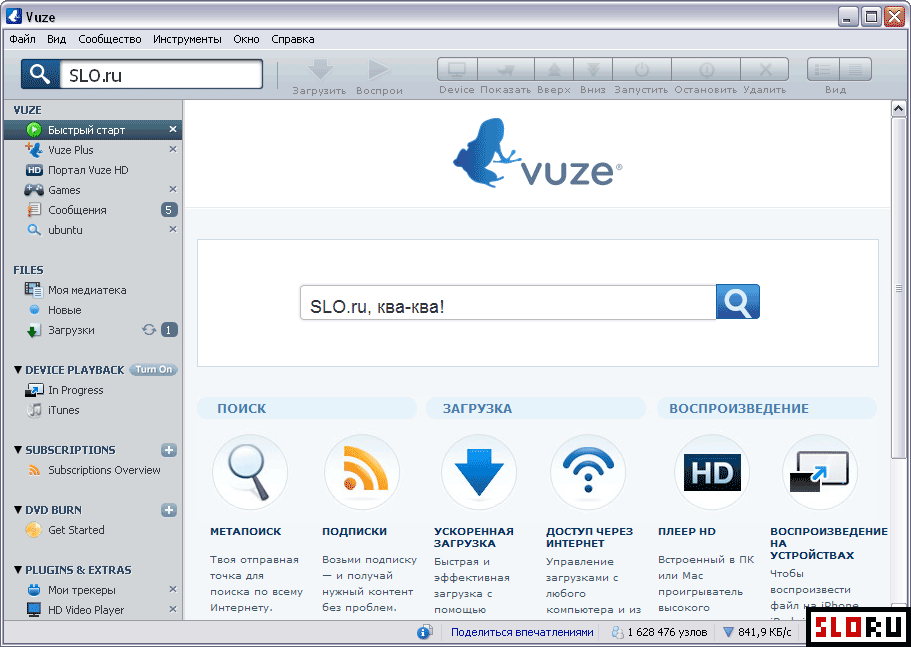This screenshot has height=647, width=911.
Task: Click the ДОСТУП ЧЕРЕЗ ИНТЕРНЕТ wireless icon
Action: [x=588, y=472]
